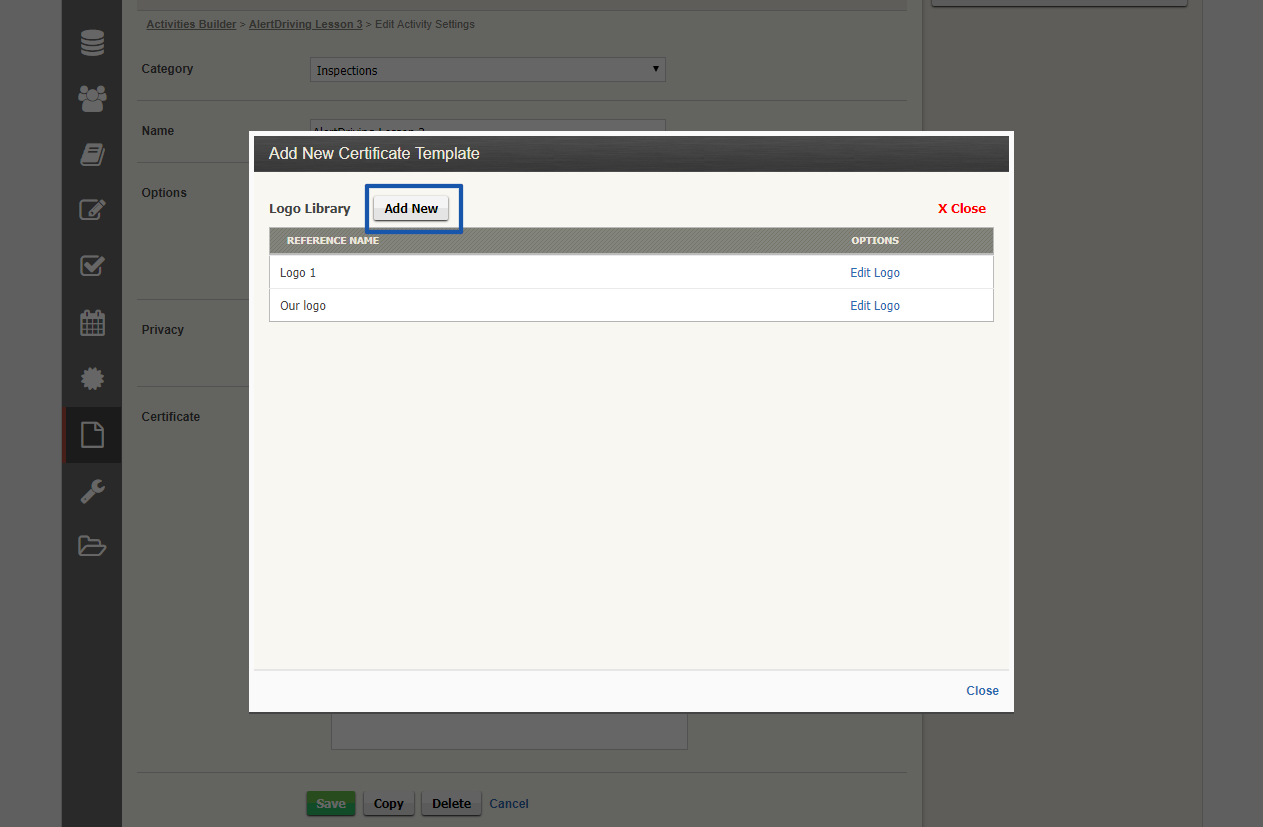This screenshot has height=827, width=1263.
Task: Open Activities Builder breadcrumb link
Action: pyautogui.click(x=191, y=24)
